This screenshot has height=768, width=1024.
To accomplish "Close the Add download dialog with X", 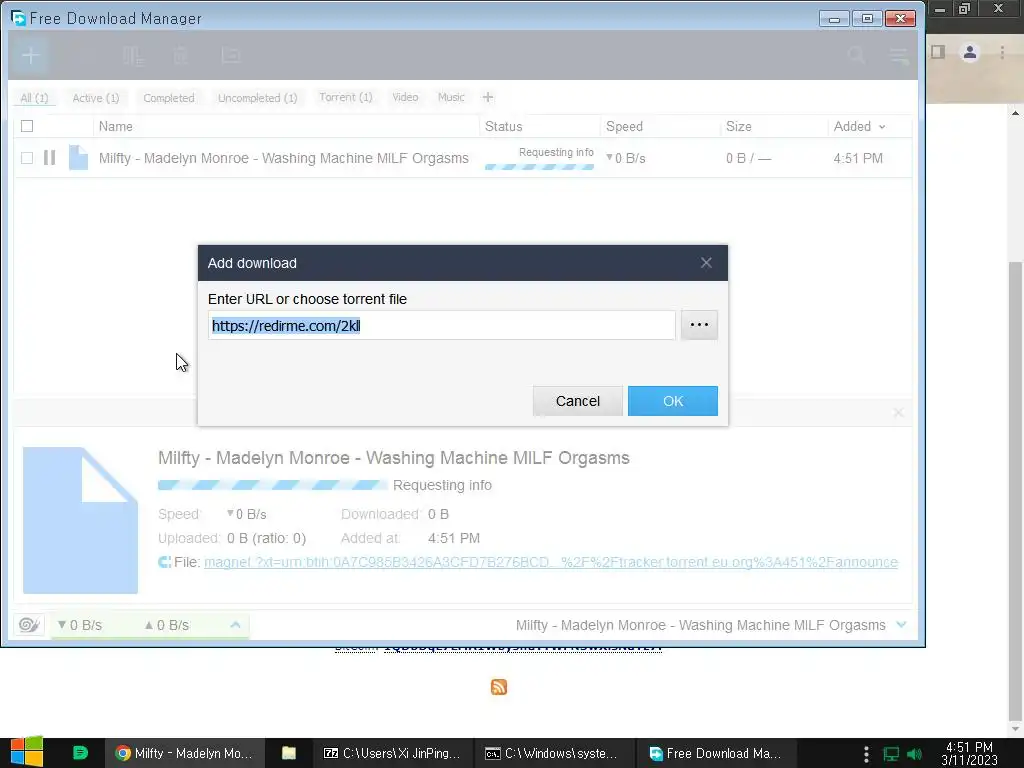I will pos(706,263).
